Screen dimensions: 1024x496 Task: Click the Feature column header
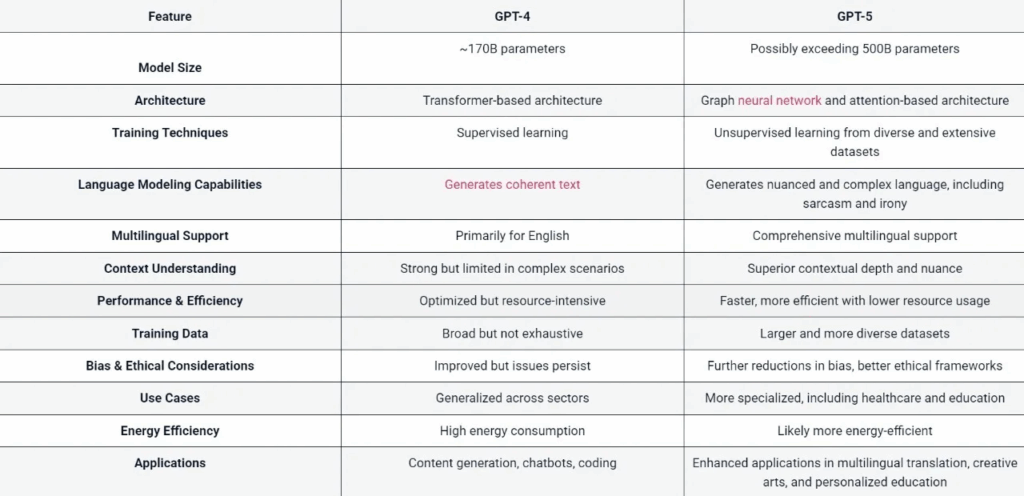tap(170, 17)
